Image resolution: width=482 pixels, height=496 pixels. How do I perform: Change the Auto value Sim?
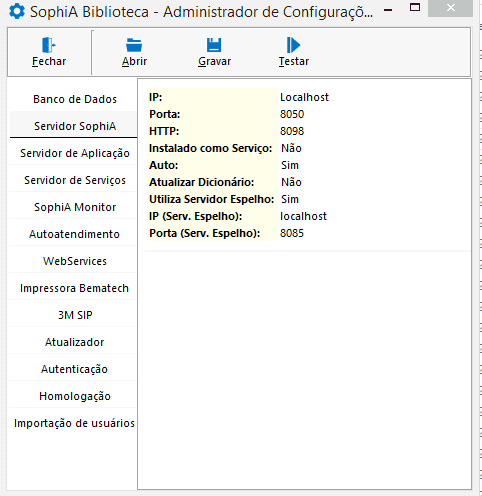click(290, 165)
